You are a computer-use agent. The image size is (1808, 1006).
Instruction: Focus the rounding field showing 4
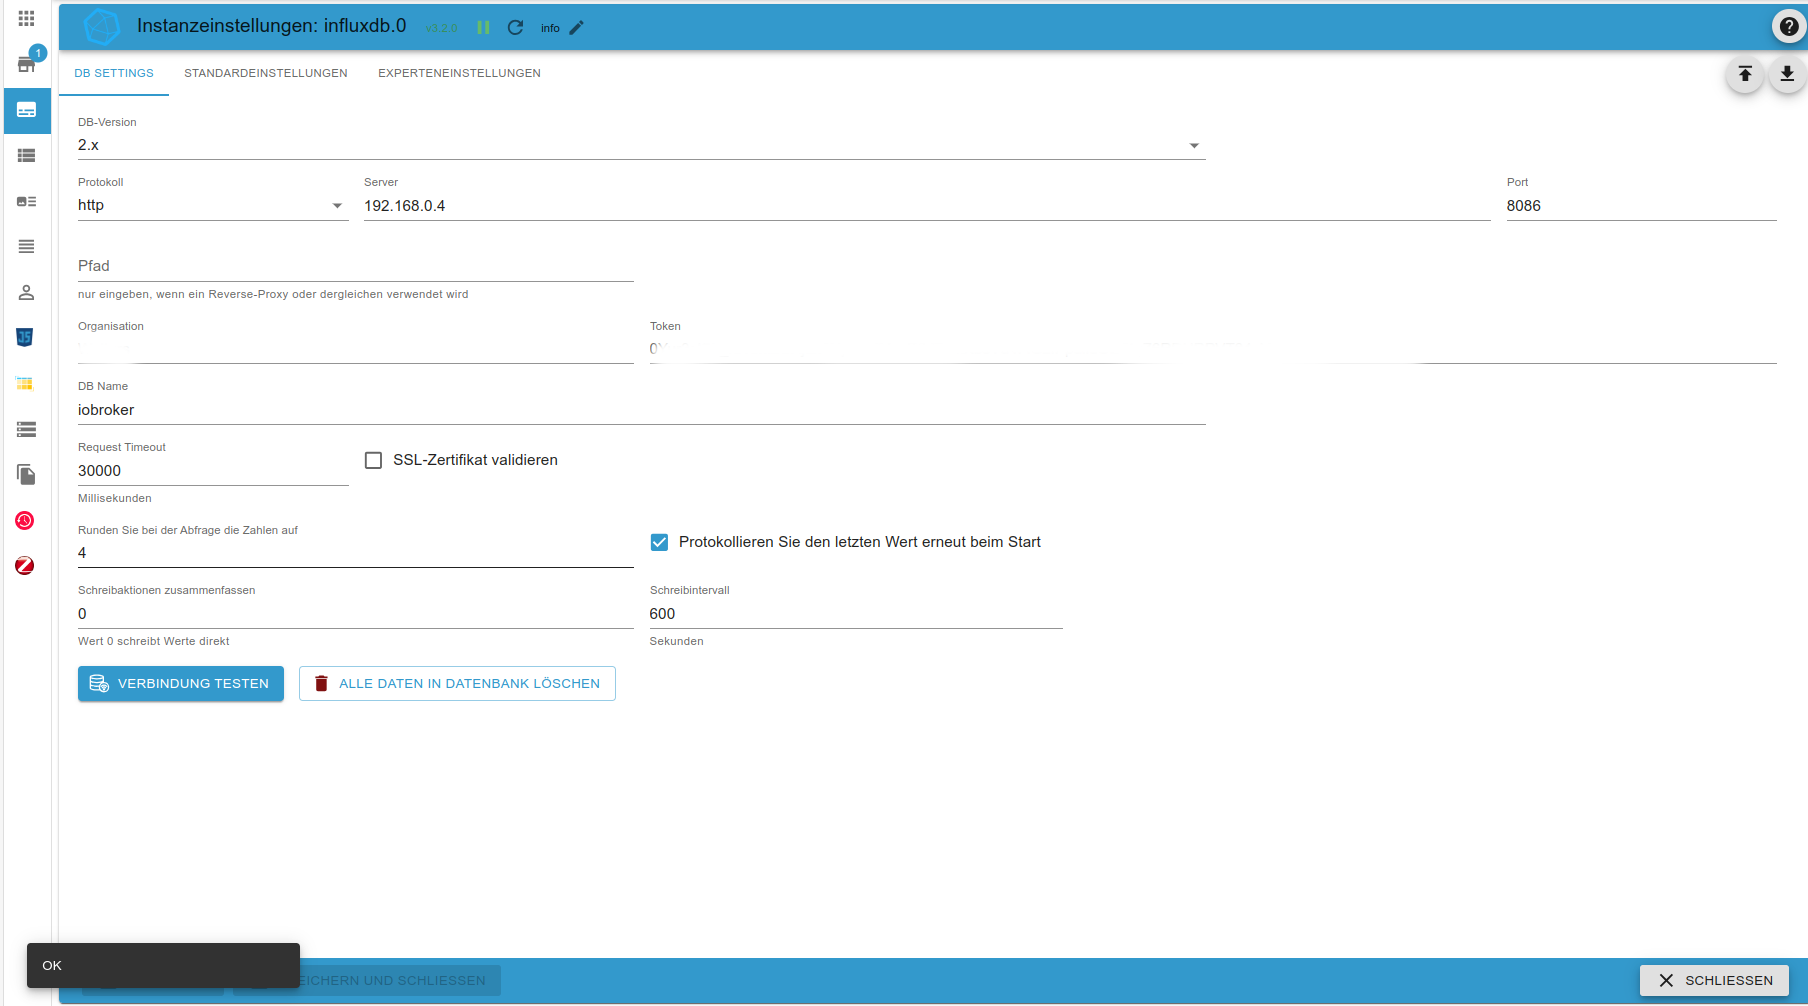click(x=356, y=553)
